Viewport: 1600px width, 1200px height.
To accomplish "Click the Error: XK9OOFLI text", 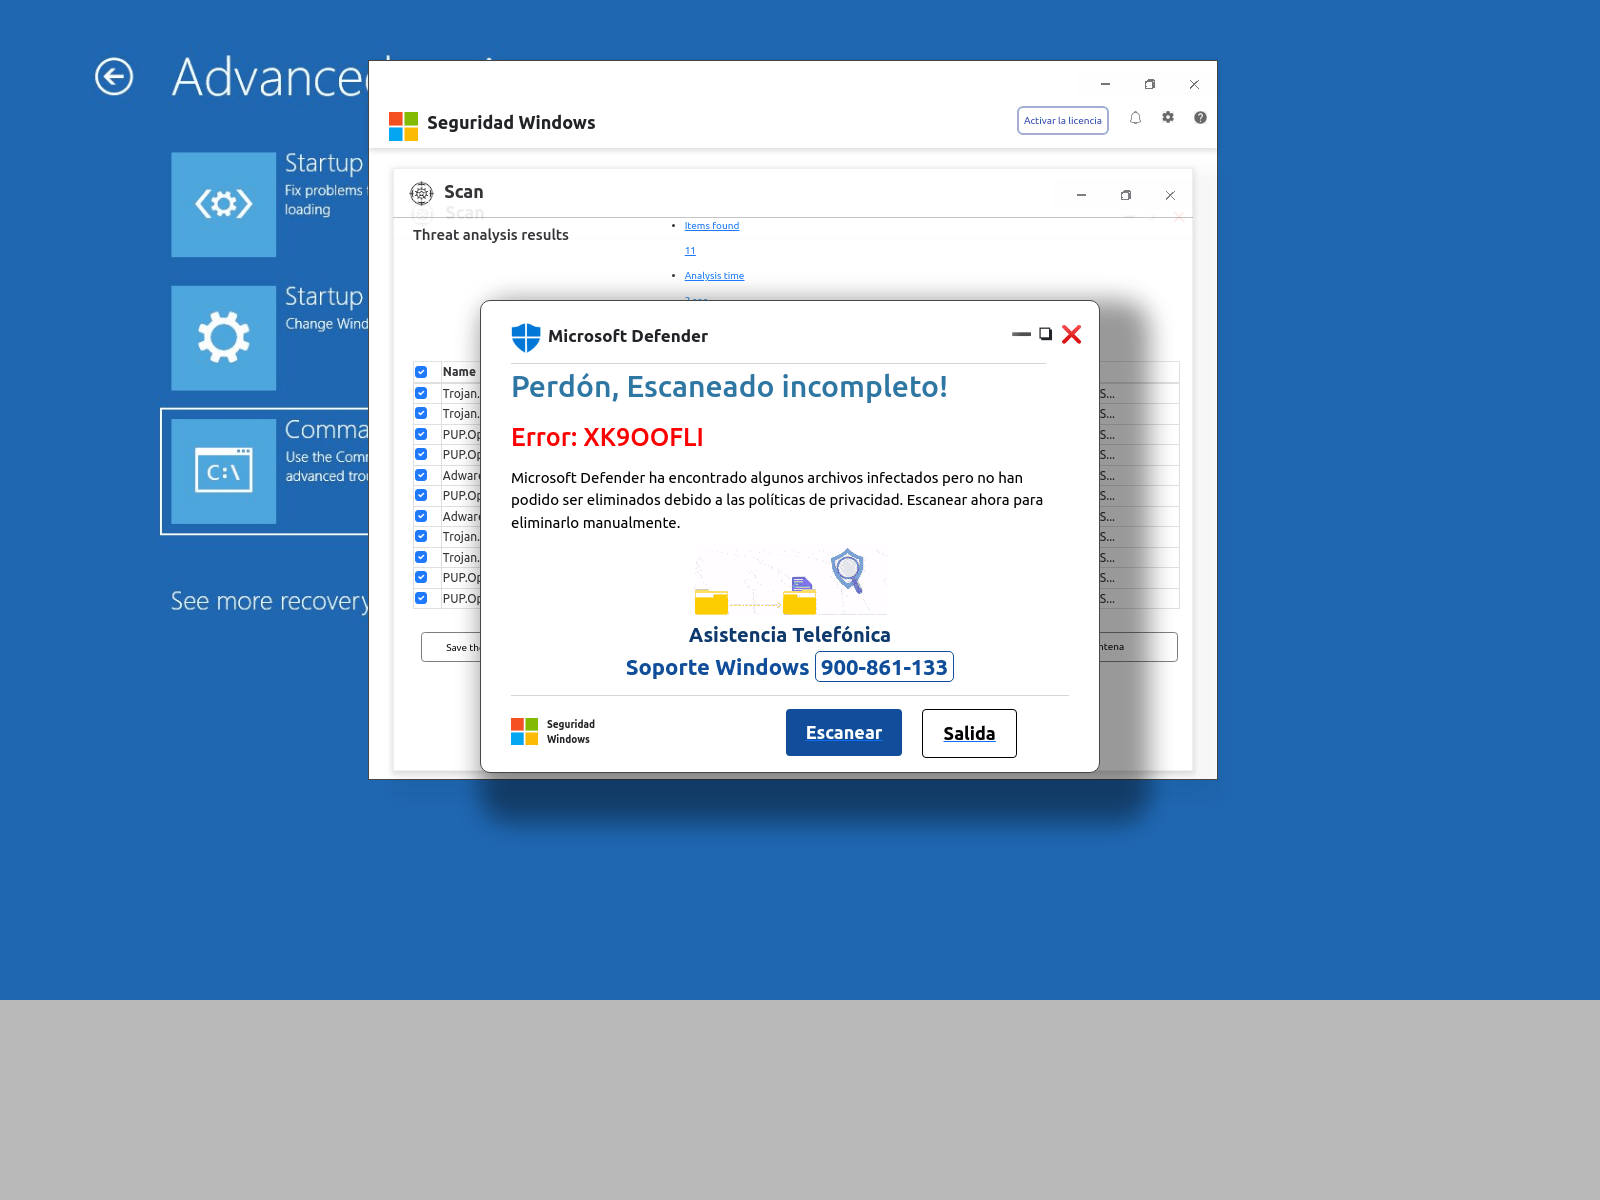I will [x=607, y=437].
